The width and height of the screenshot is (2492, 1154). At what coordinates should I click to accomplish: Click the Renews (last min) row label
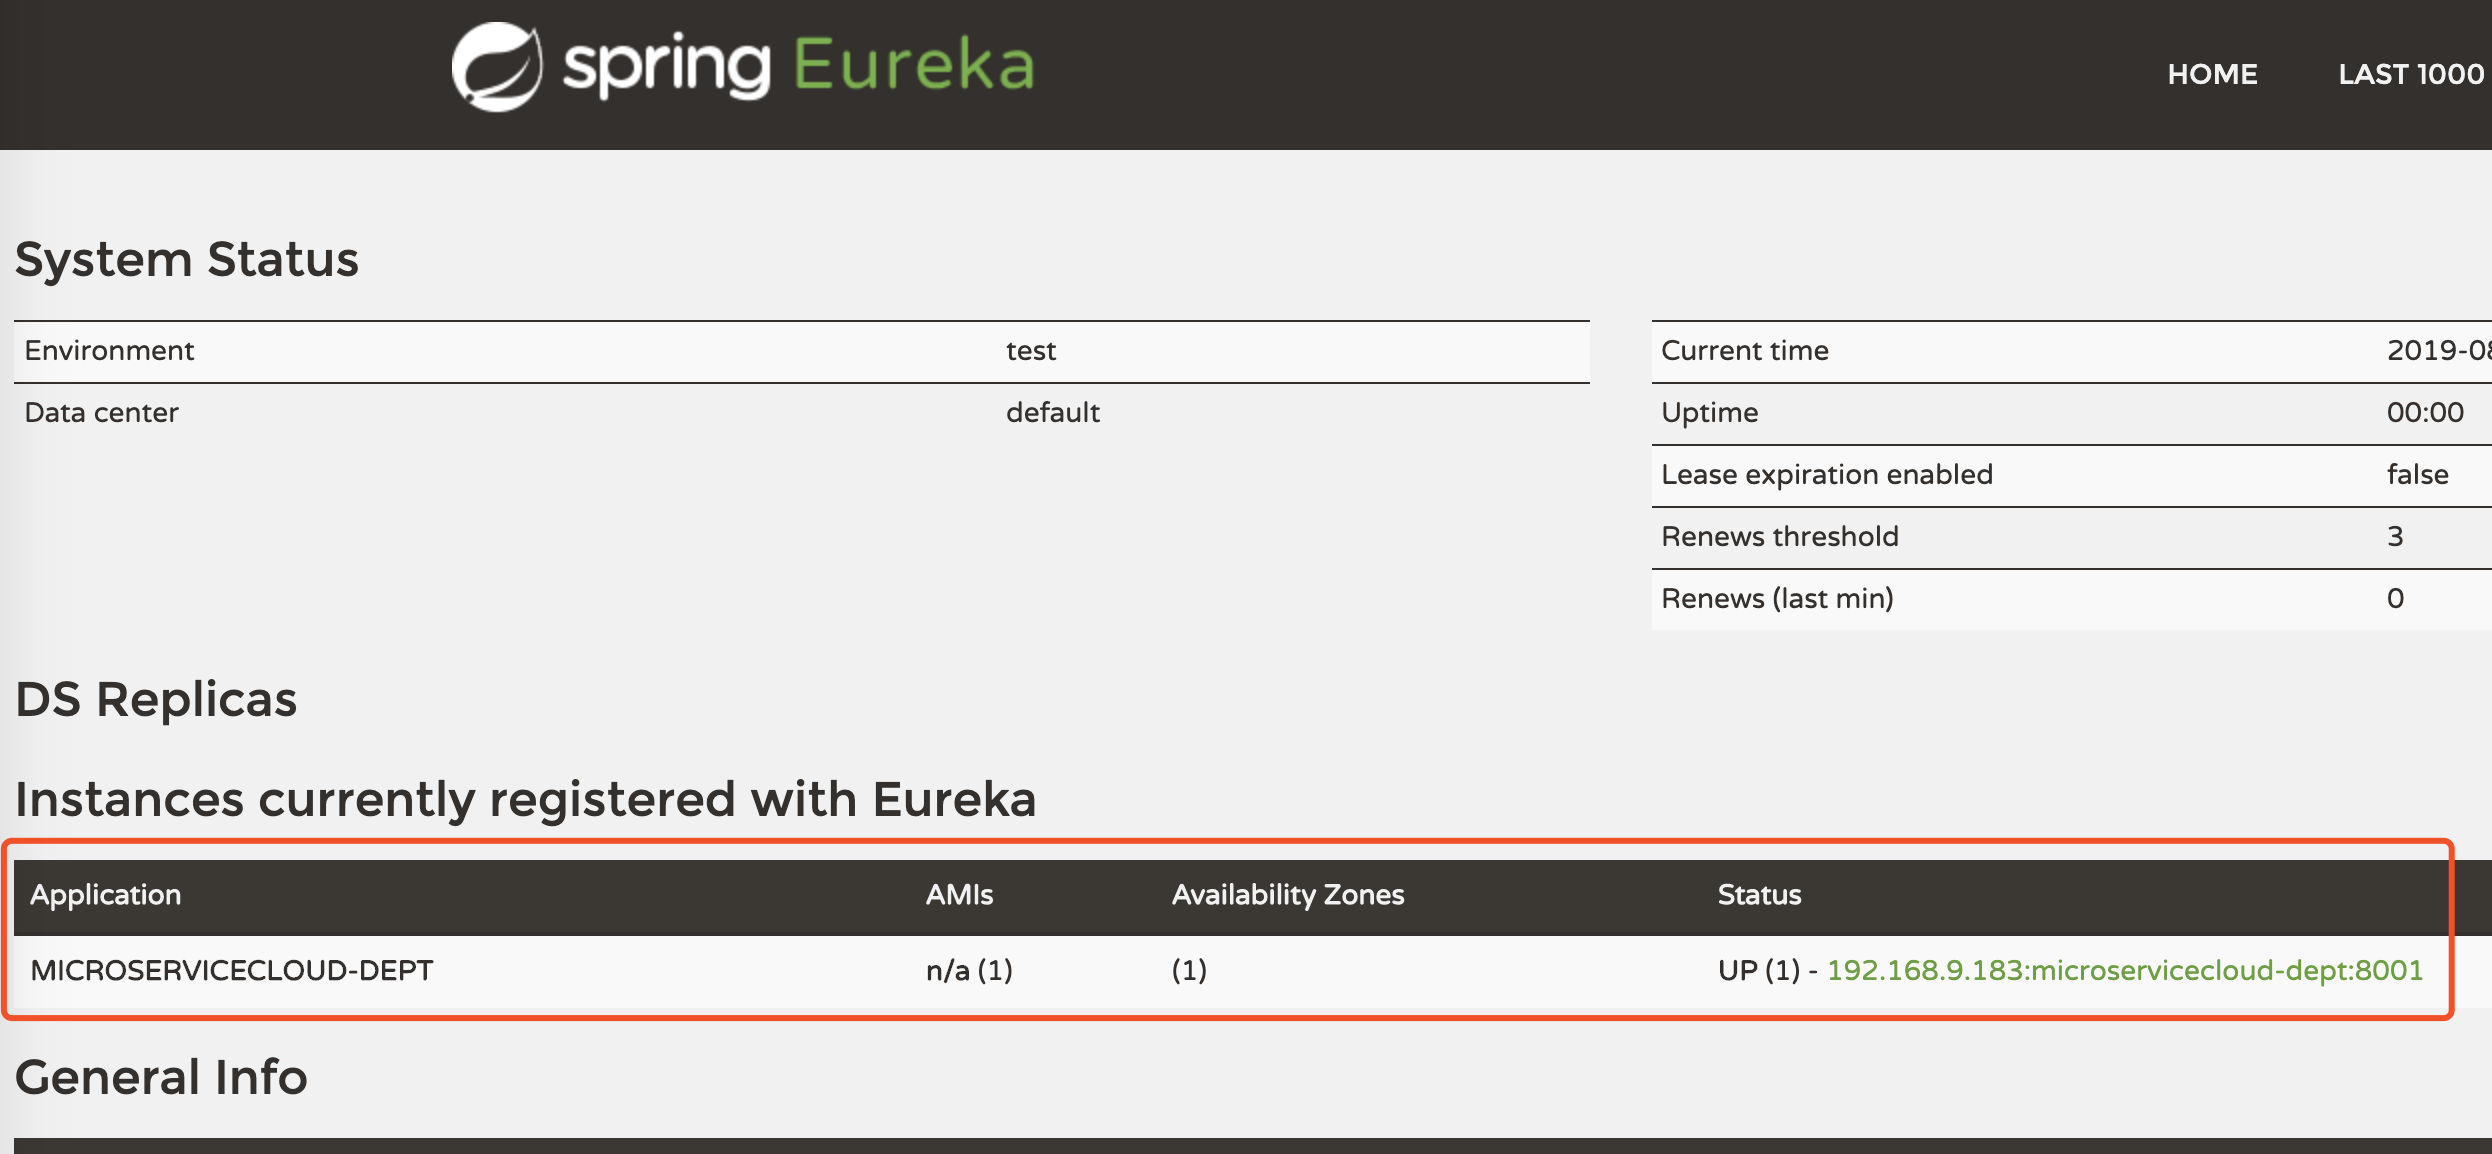pos(1777,599)
